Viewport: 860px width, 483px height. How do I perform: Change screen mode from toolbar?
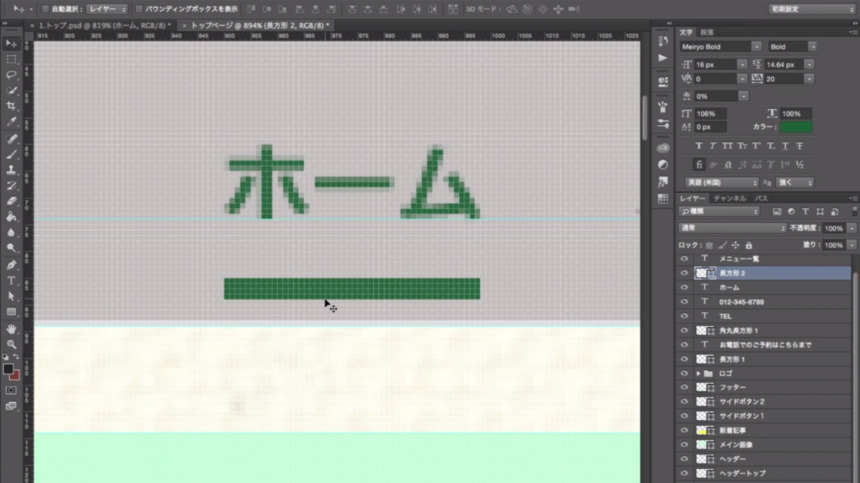point(11,406)
